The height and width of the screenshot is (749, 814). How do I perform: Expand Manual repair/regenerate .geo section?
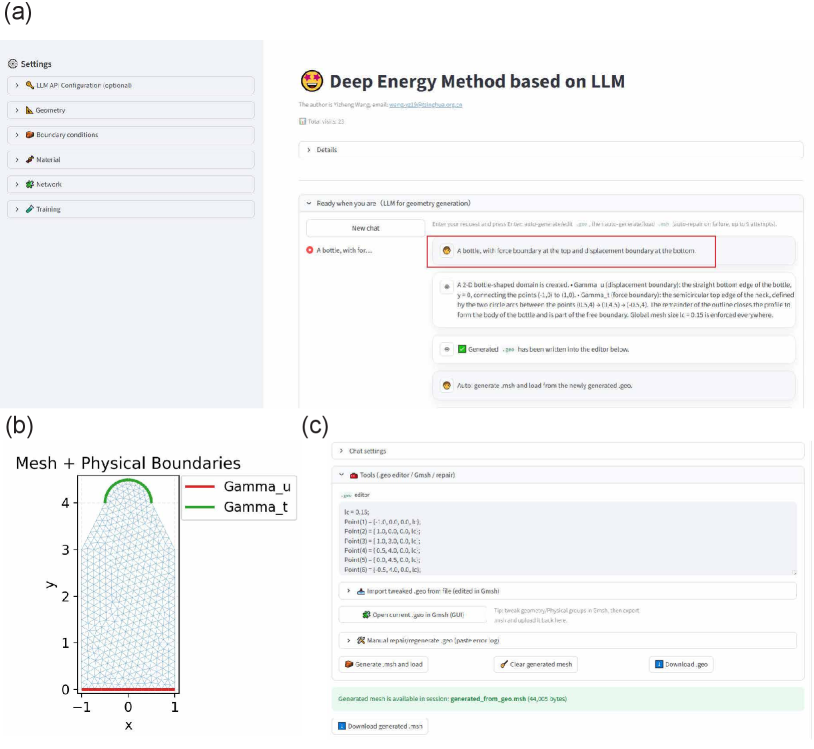coord(568,641)
